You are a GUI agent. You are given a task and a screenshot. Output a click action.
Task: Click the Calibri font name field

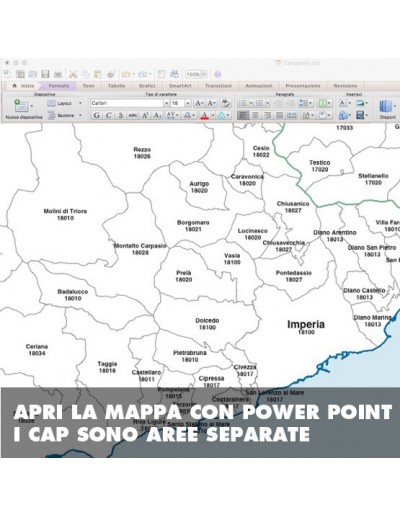coord(127,103)
